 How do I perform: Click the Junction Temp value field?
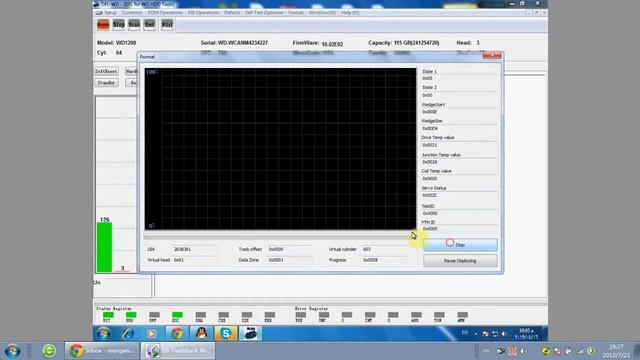(459, 162)
